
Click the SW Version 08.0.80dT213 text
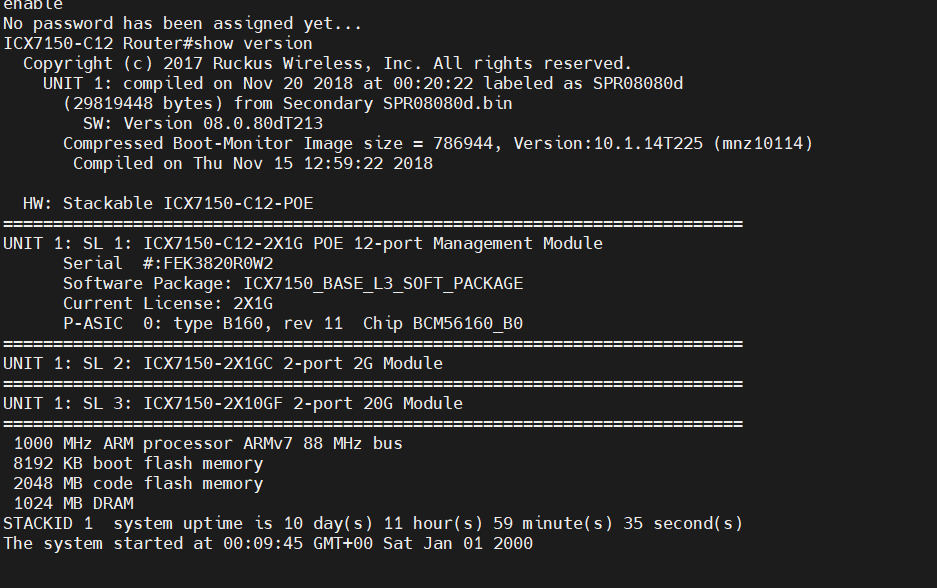tap(208, 123)
